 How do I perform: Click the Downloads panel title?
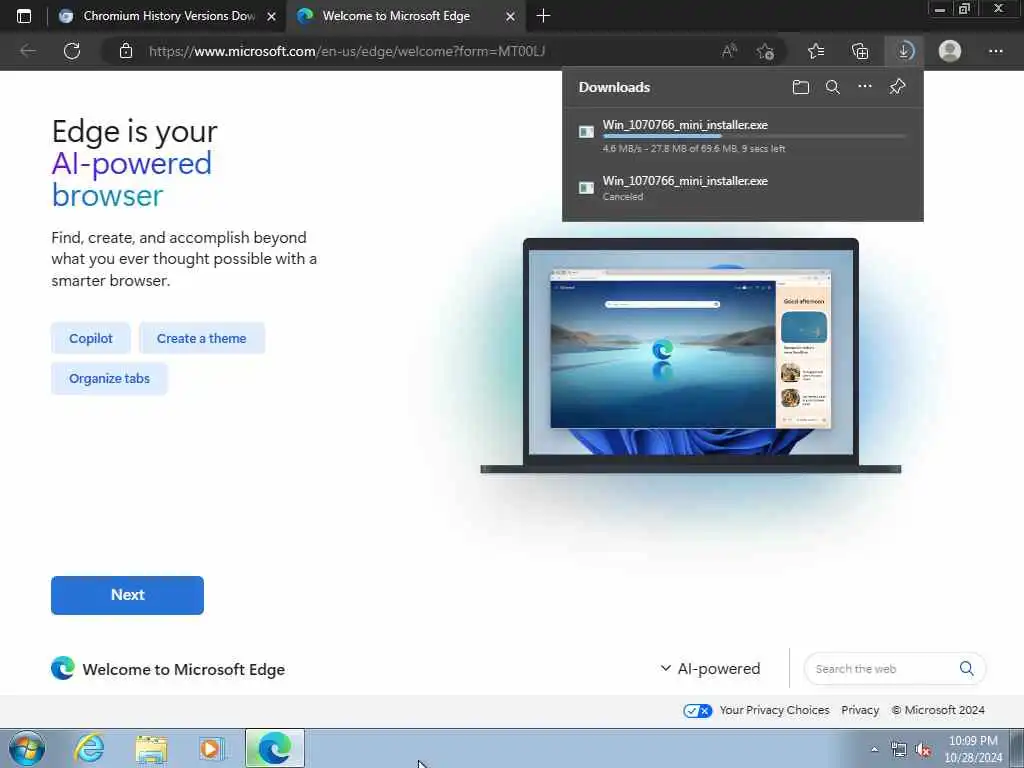[x=614, y=87]
